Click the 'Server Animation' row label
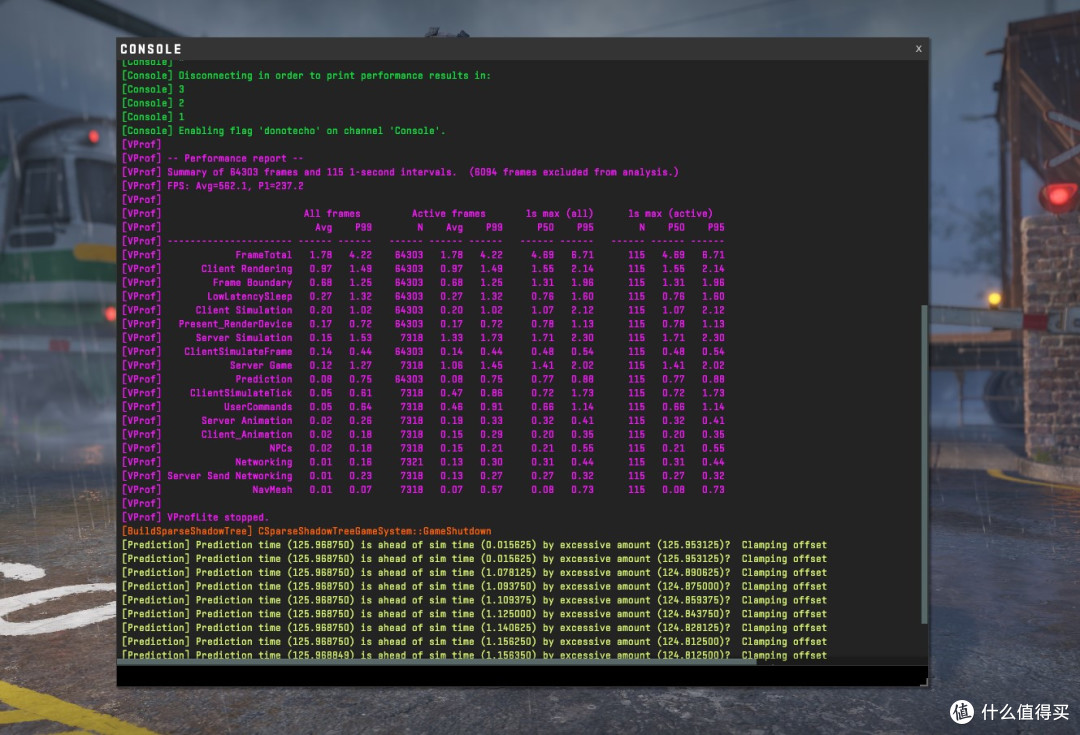 click(247, 420)
